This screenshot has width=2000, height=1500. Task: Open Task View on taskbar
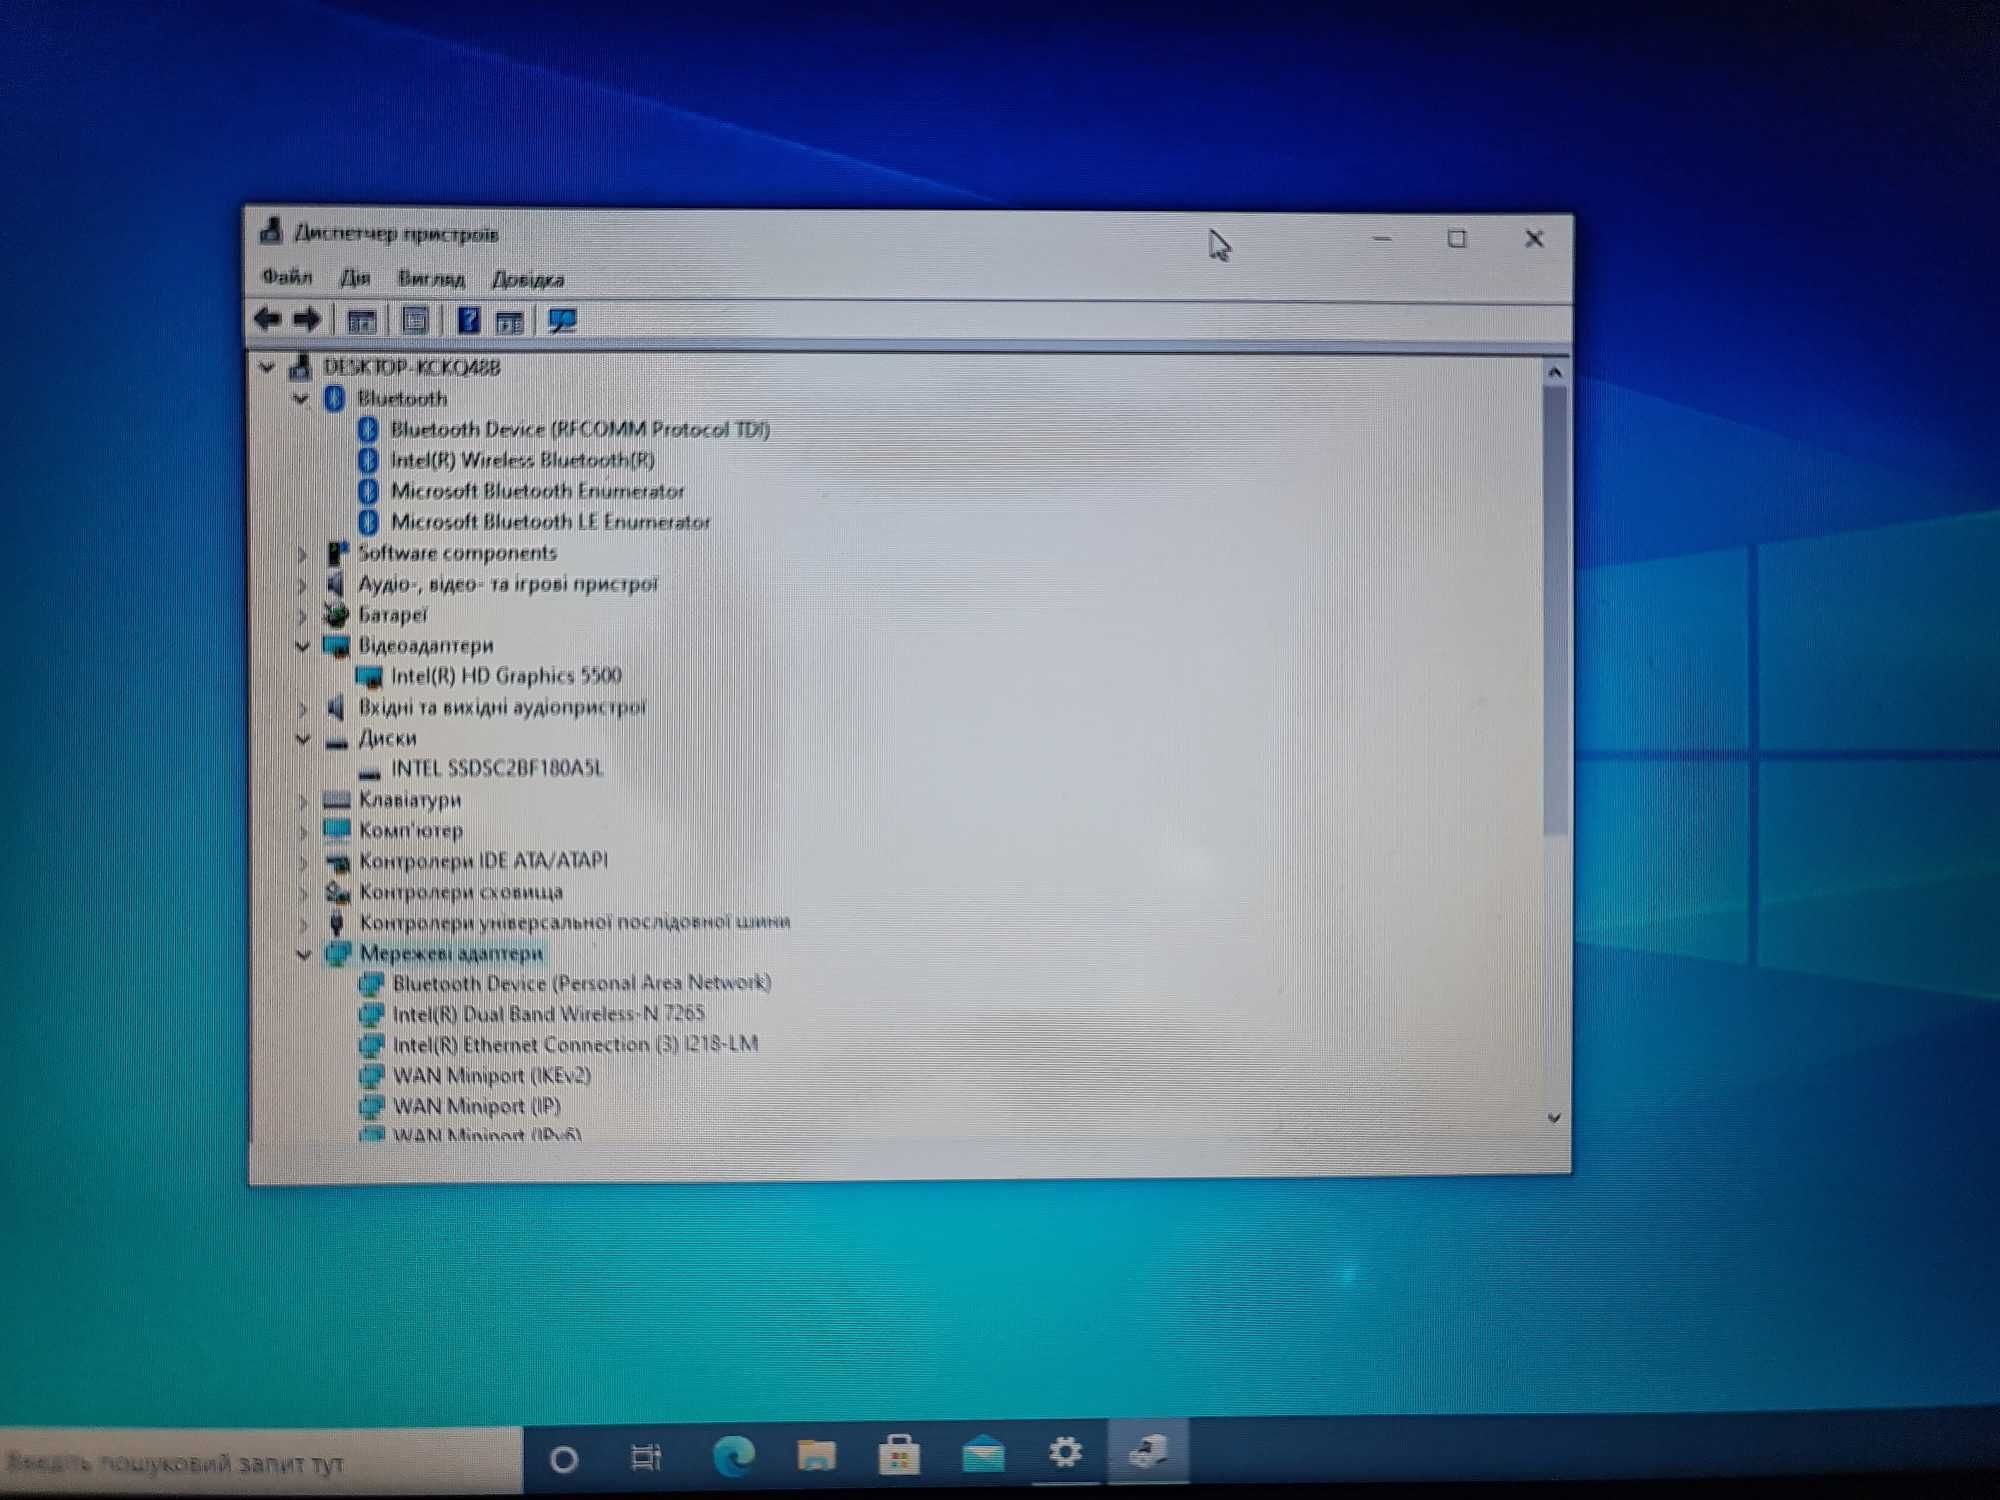[646, 1458]
